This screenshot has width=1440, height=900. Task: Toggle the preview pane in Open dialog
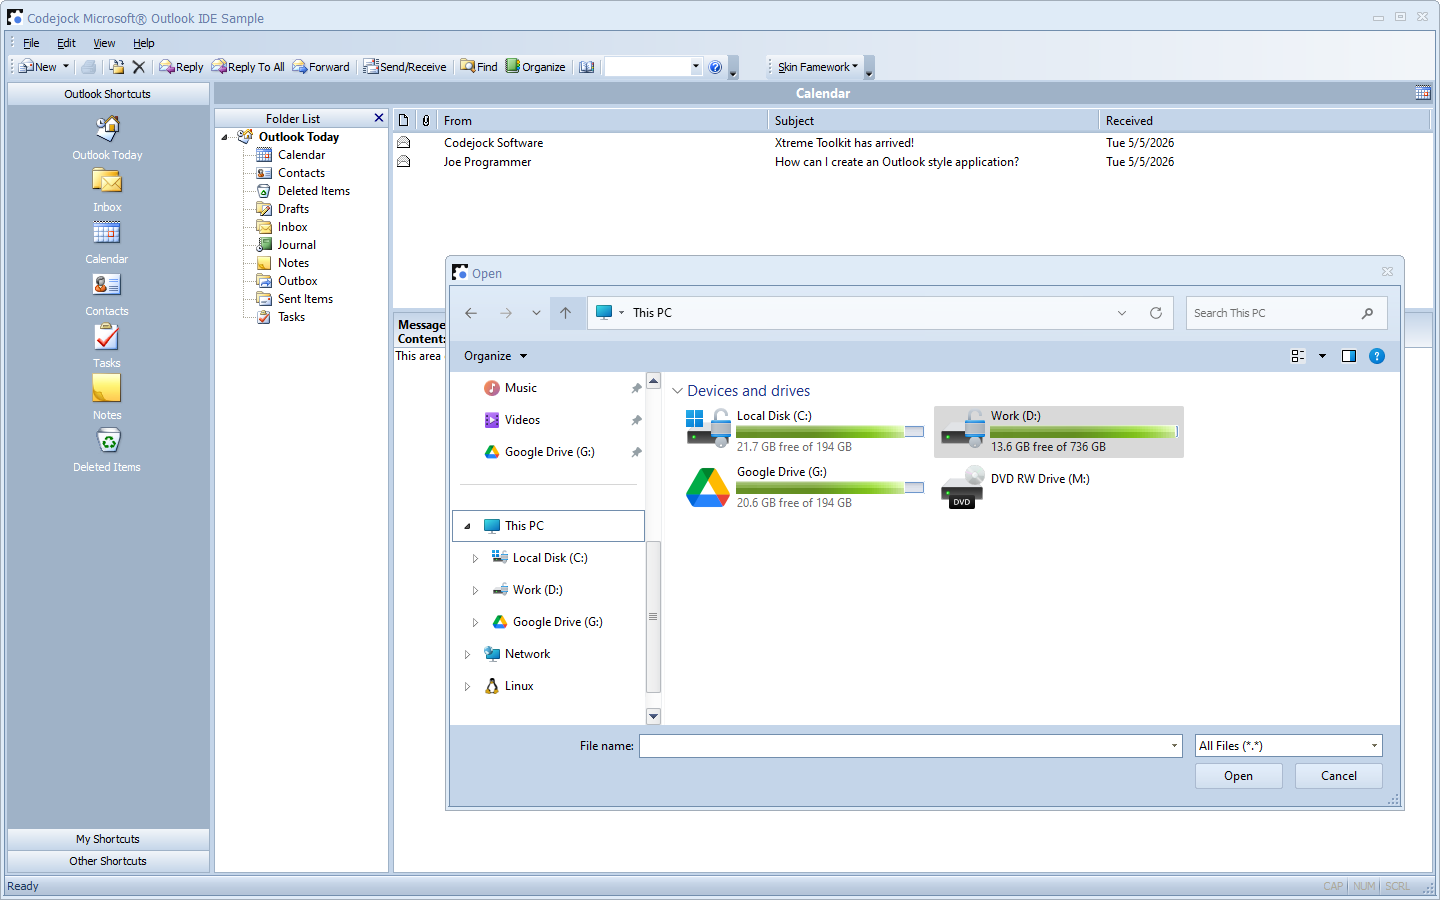click(x=1349, y=356)
